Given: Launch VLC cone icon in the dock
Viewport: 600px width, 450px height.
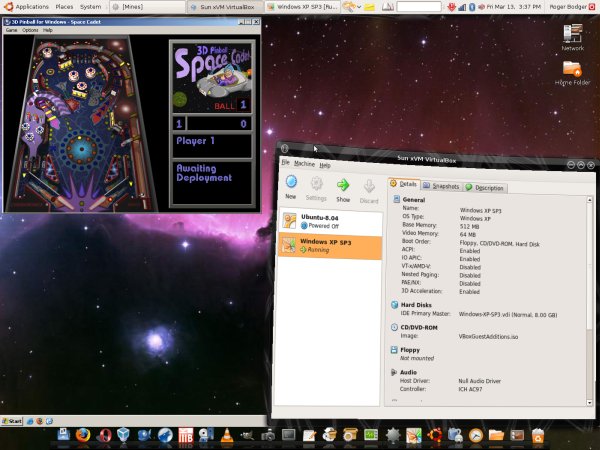Looking at the screenshot, I should (x=227, y=435).
